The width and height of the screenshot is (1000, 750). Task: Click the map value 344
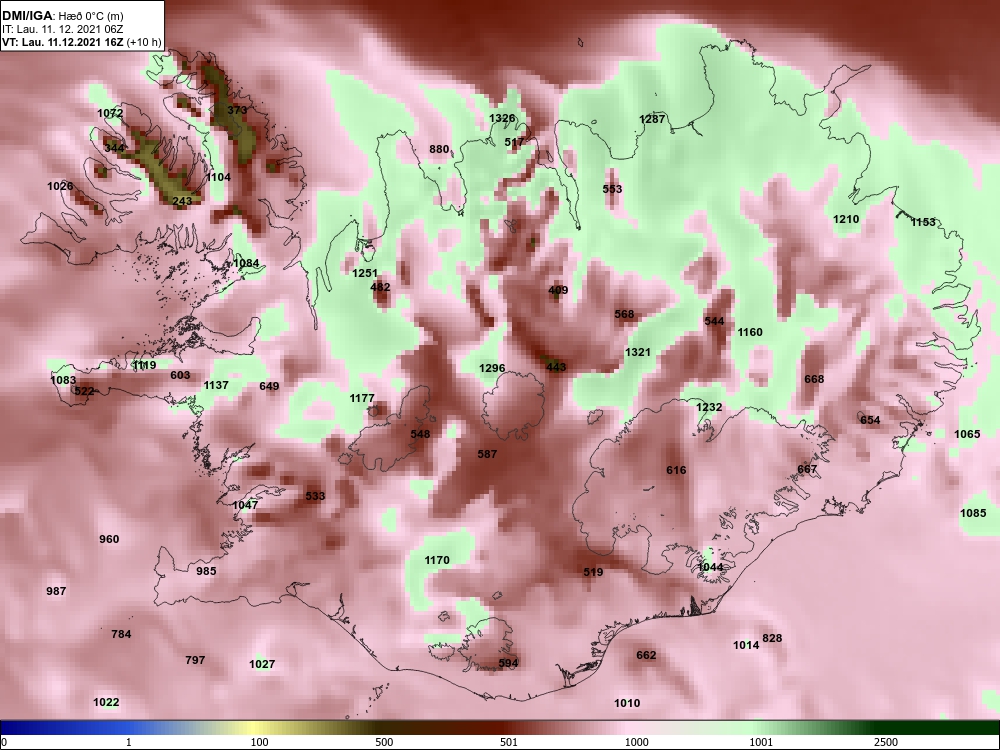coord(114,148)
